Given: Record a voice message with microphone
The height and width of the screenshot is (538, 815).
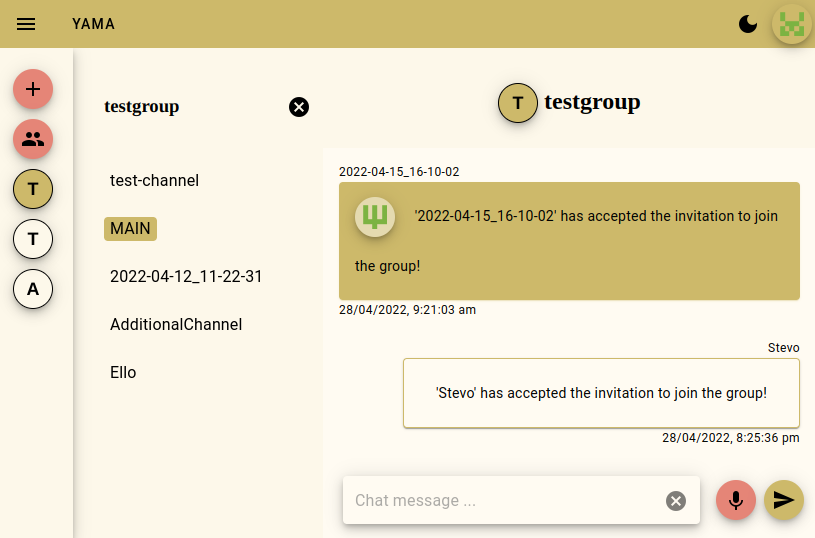Looking at the screenshot, I should 736,500.
